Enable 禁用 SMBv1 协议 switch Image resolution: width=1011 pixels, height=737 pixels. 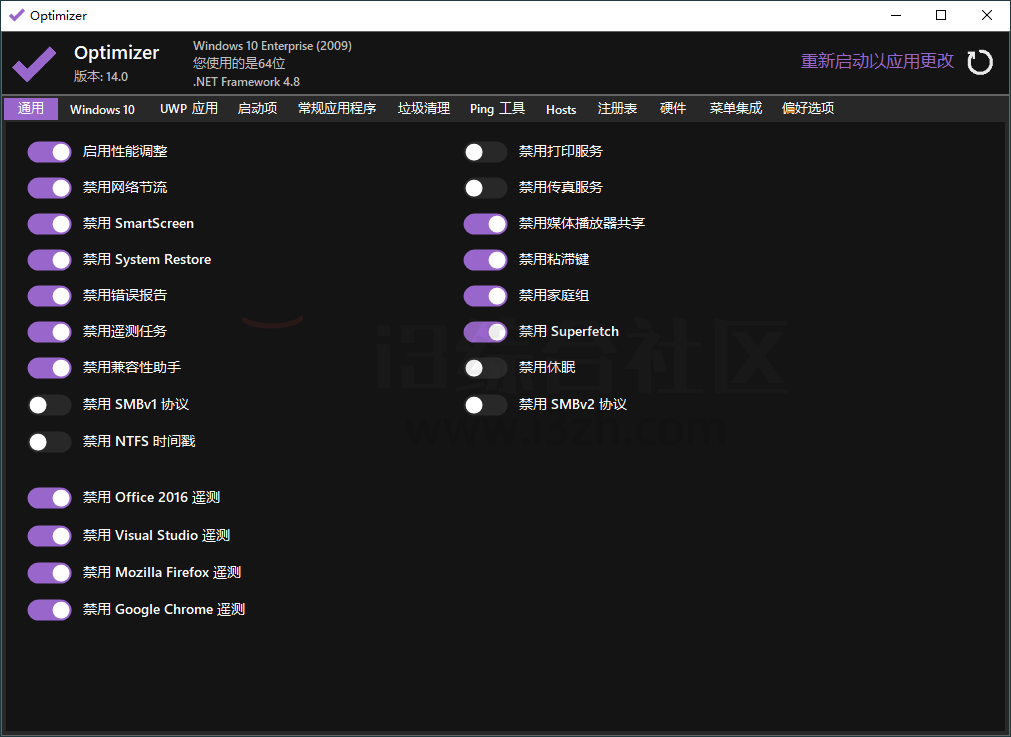coord(50,405)
